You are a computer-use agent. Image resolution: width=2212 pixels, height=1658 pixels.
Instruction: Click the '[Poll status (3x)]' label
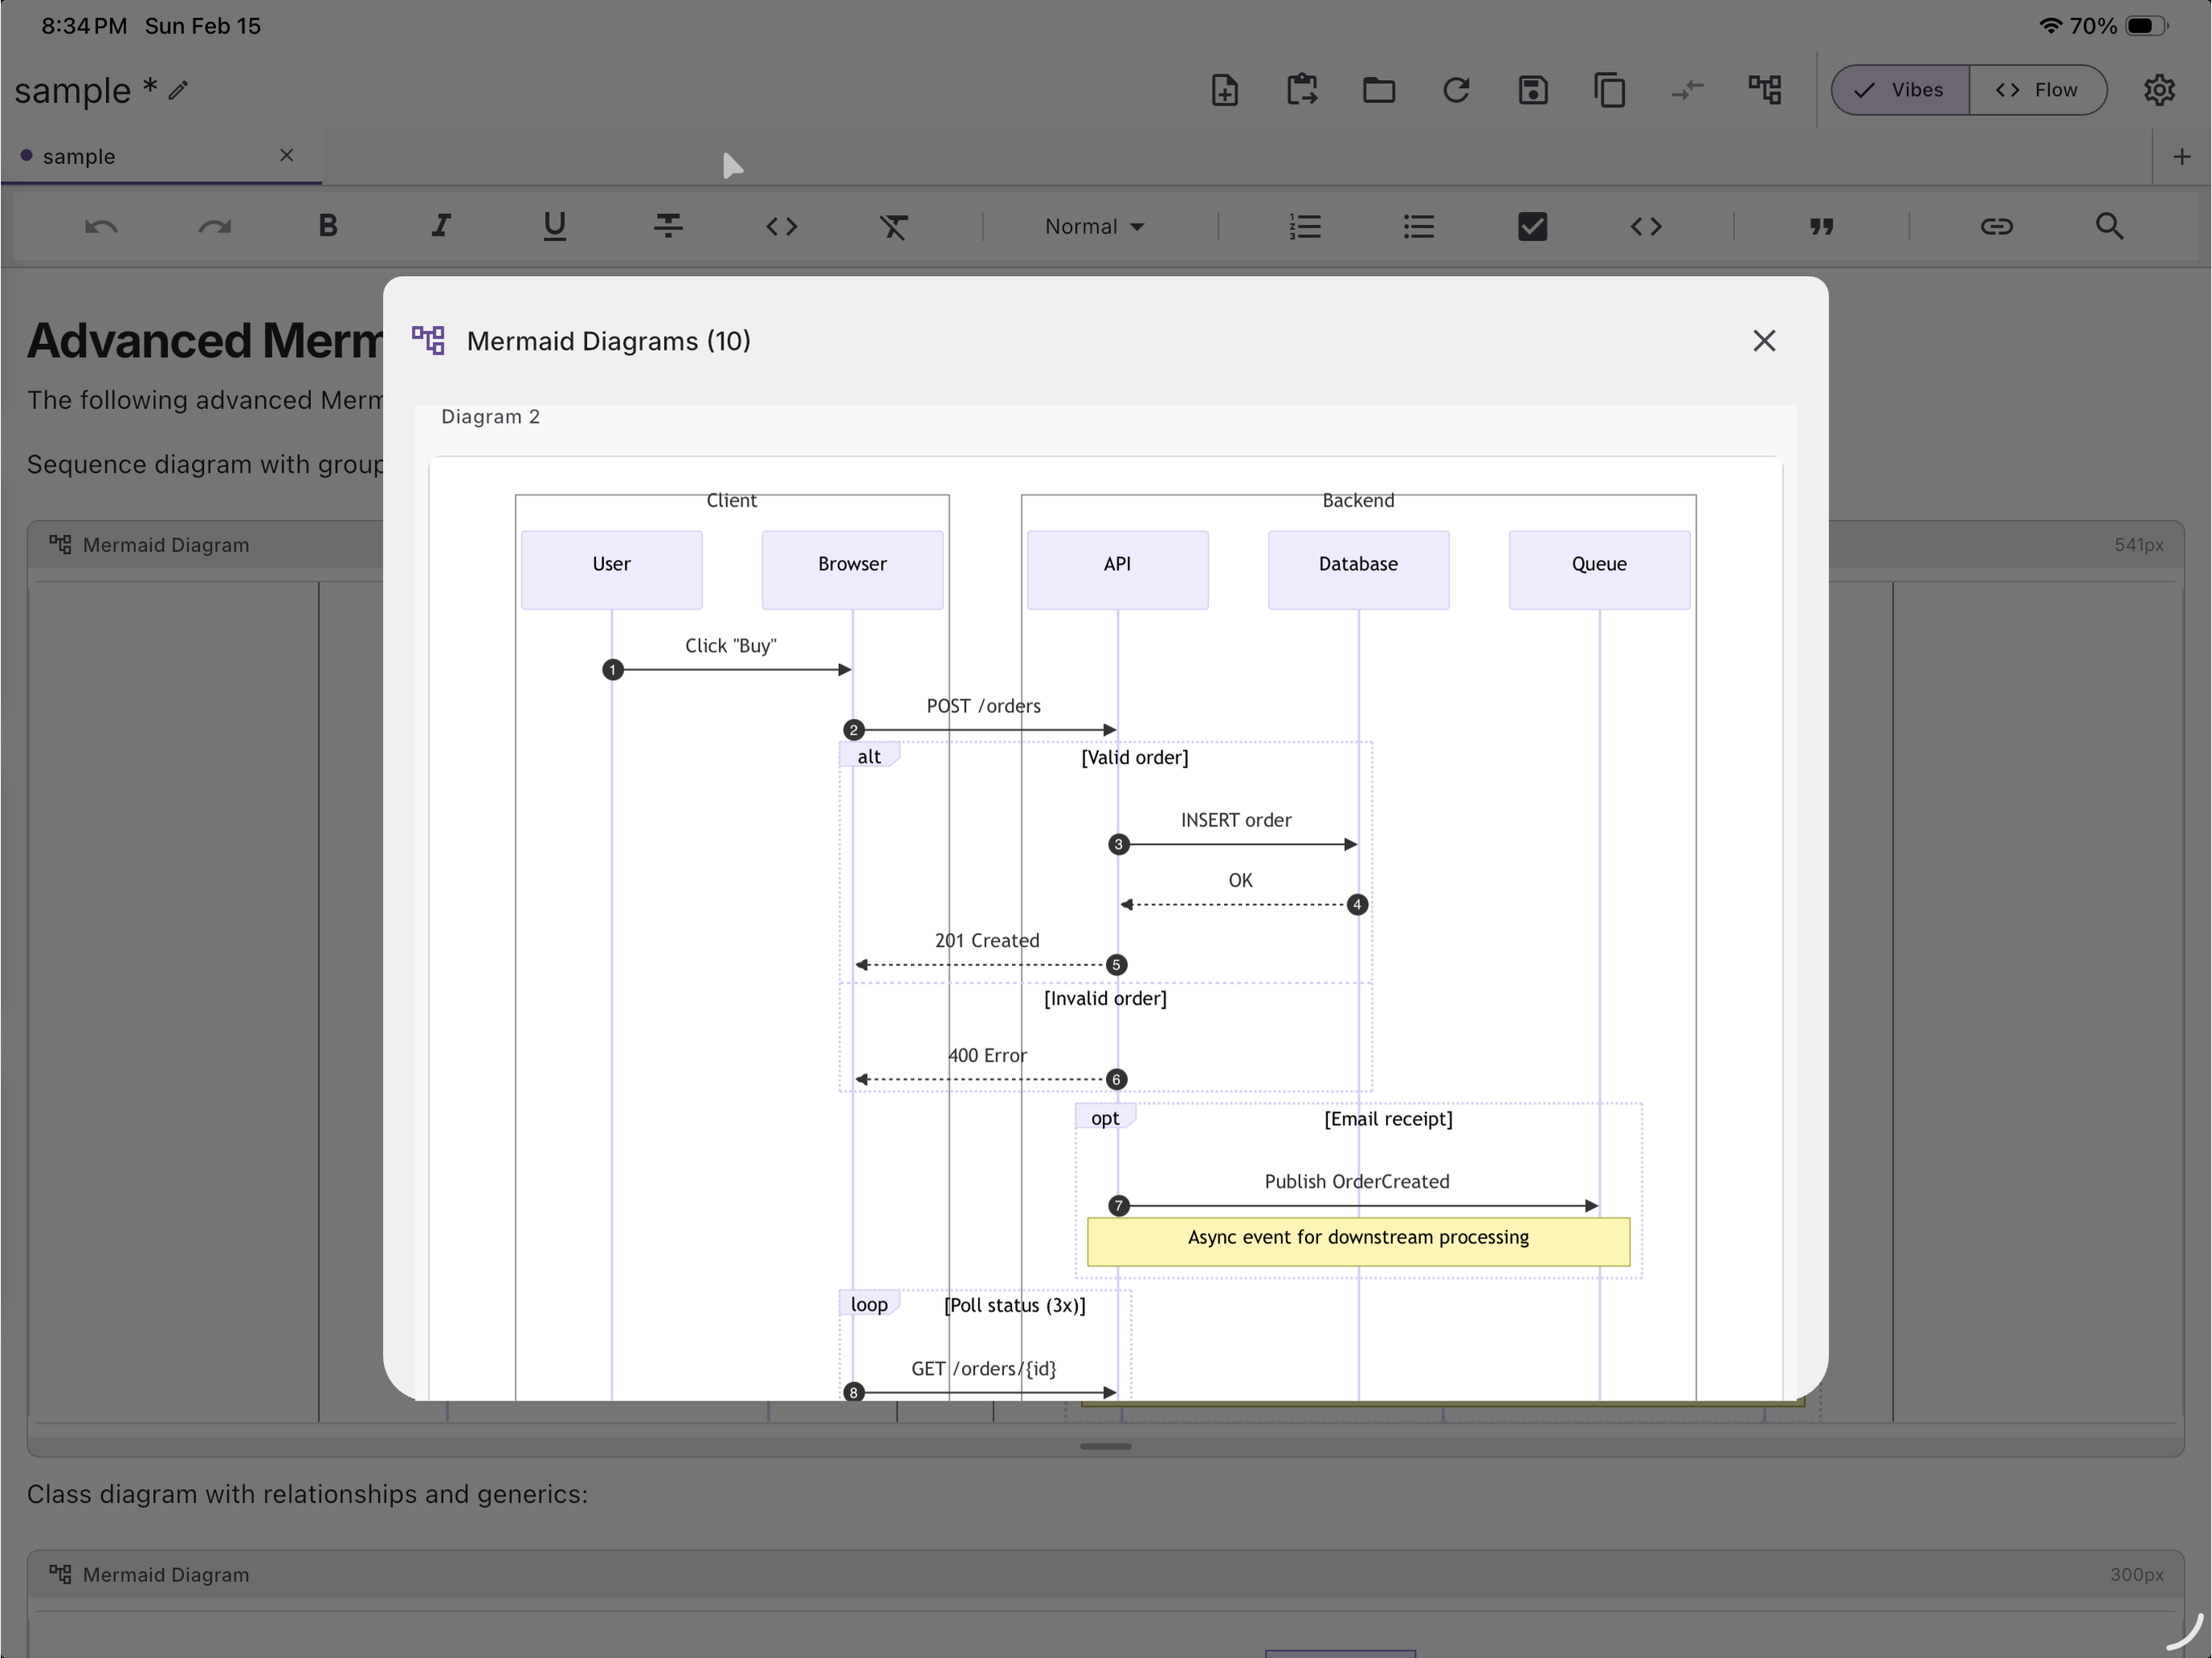[1014, 1305]
